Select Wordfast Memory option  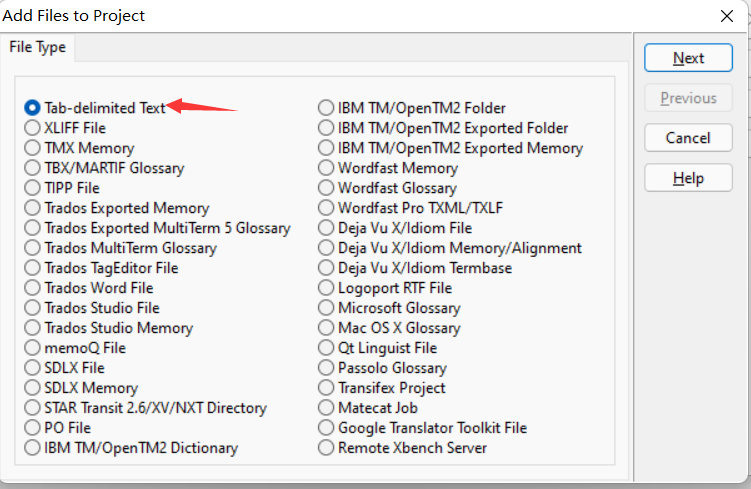tap(326, 168)
